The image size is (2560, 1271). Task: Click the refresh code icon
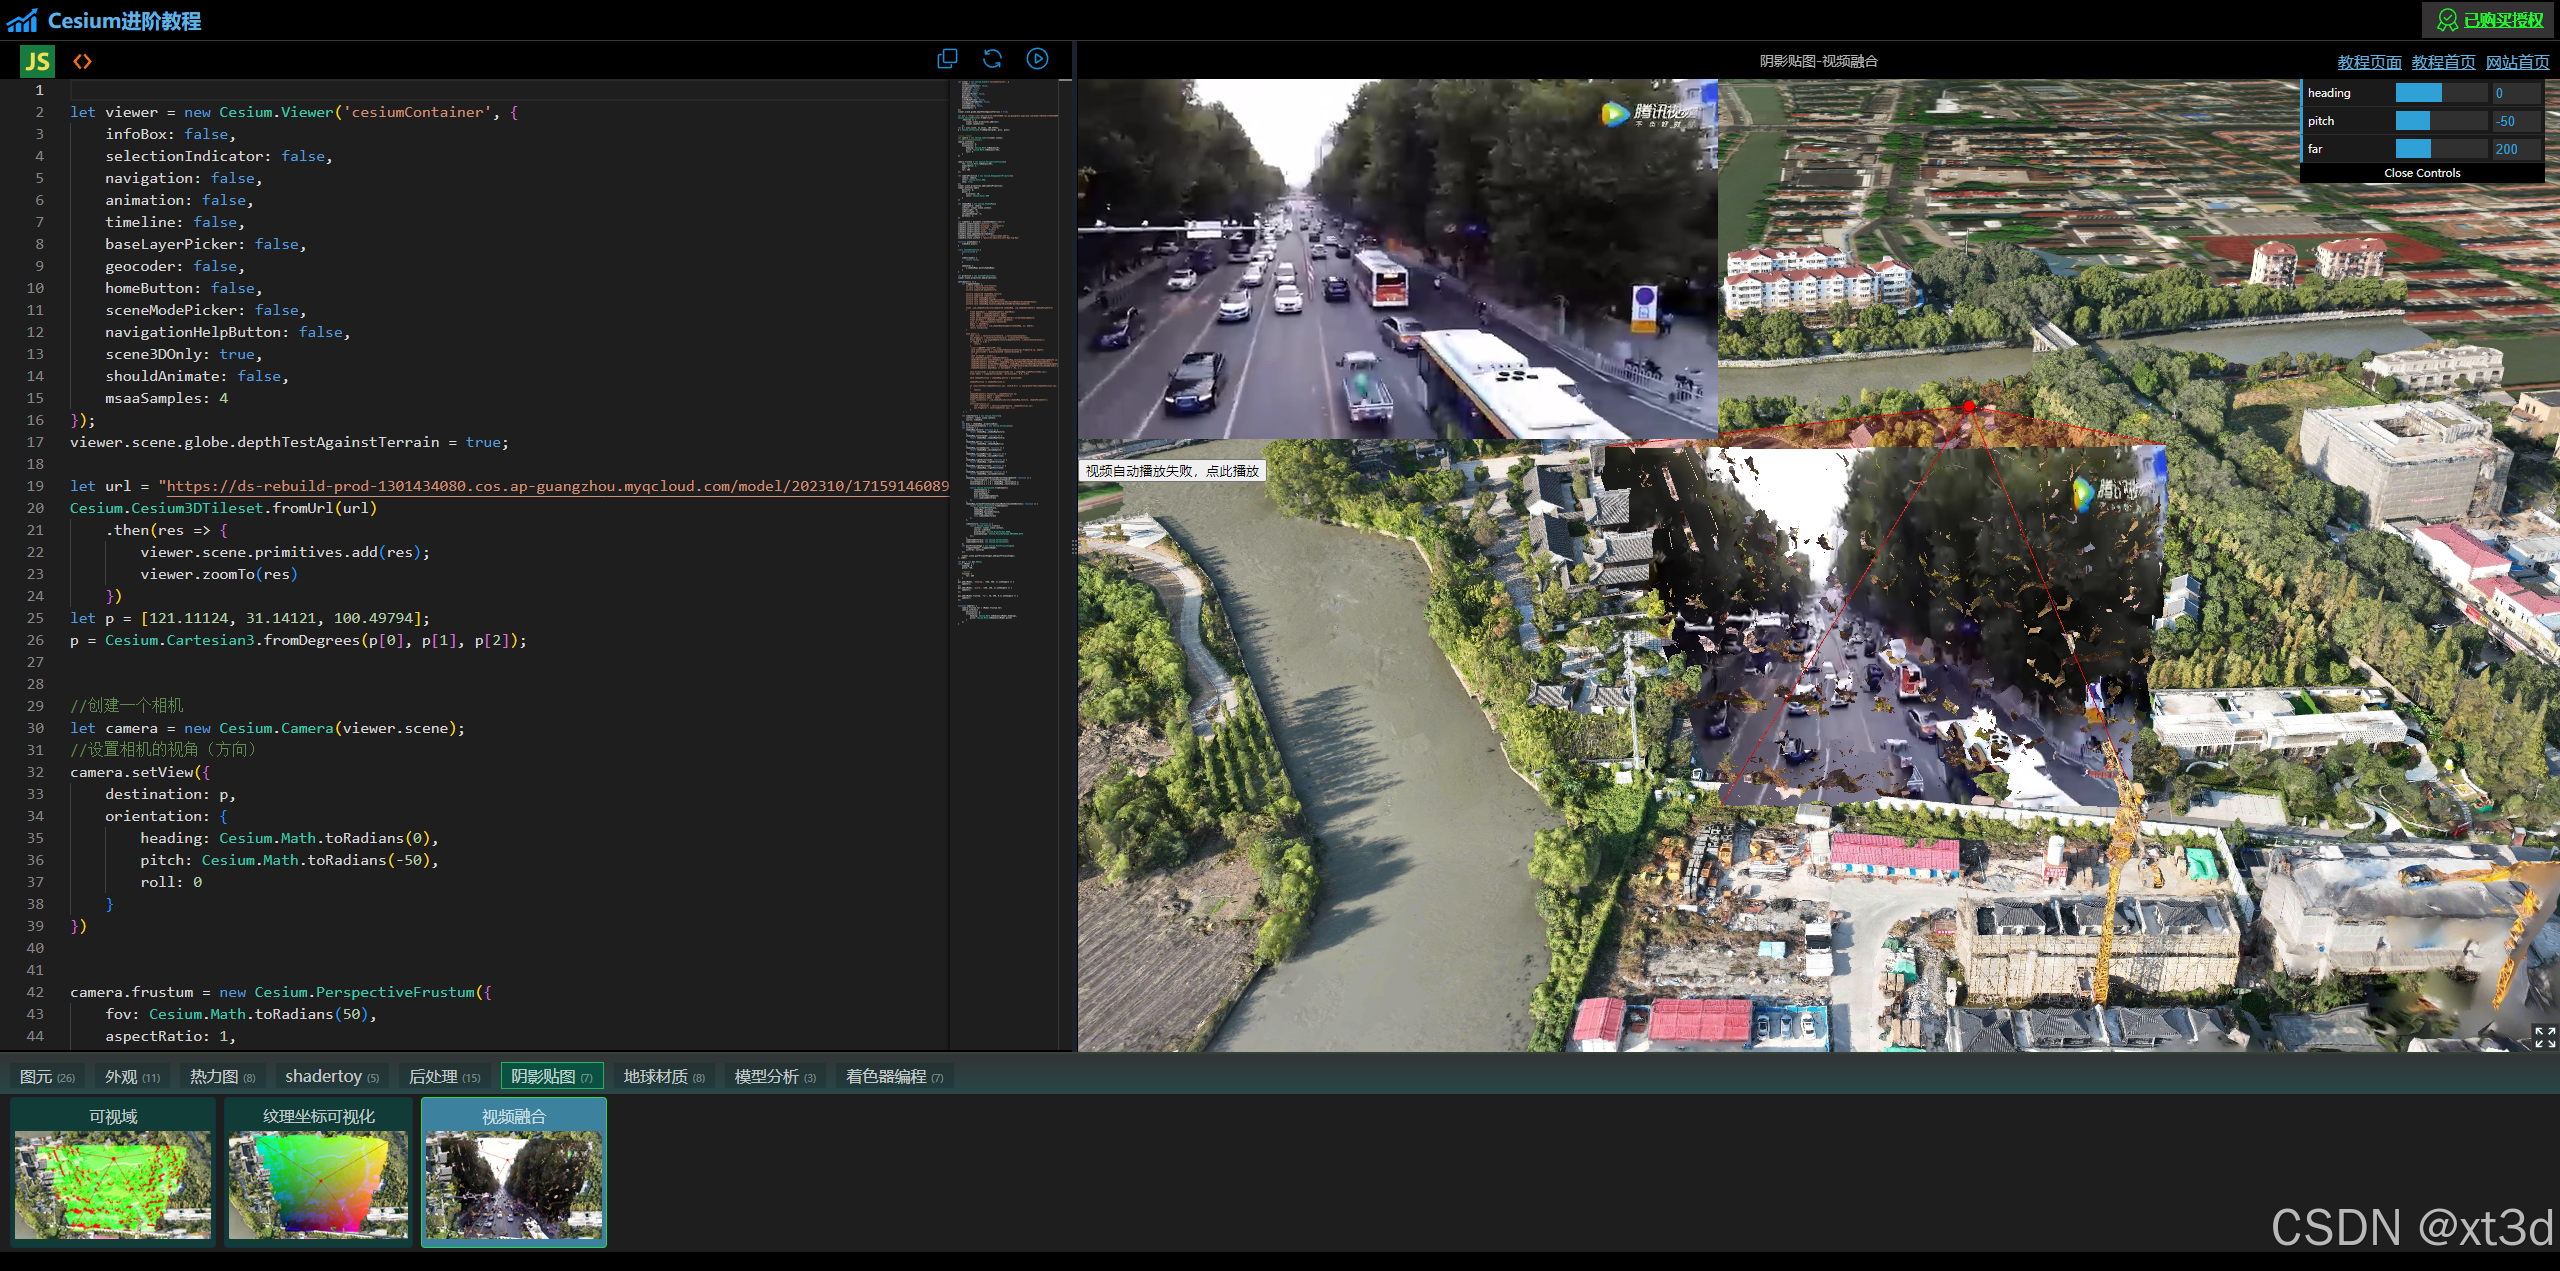pos(992,59)
